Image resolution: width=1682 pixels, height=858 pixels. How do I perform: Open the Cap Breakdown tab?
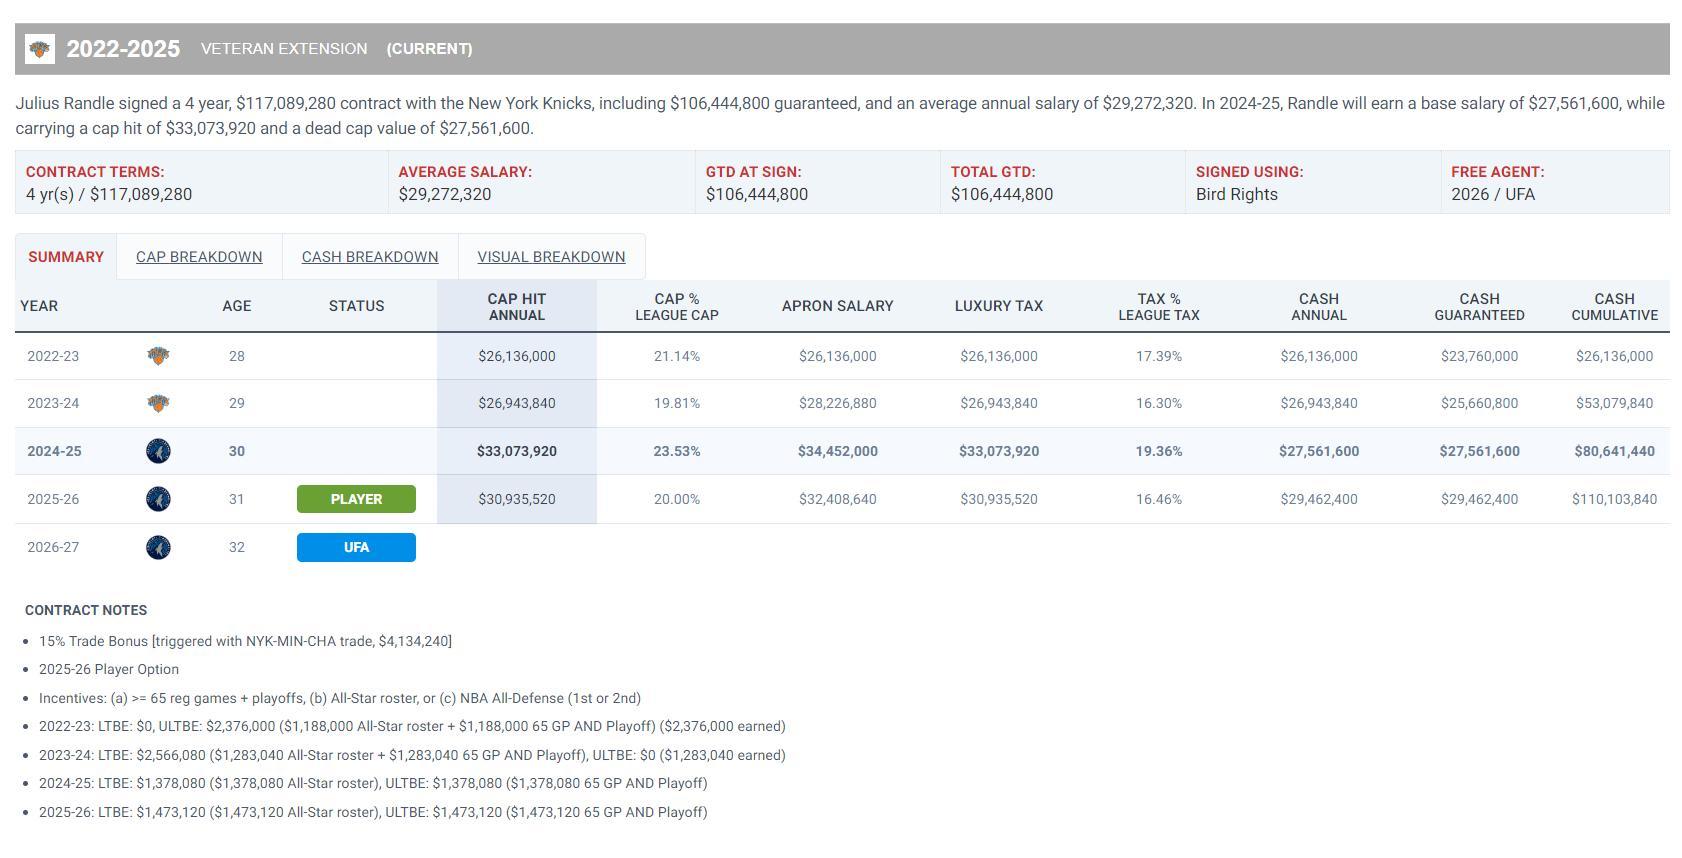pos(199,257)
